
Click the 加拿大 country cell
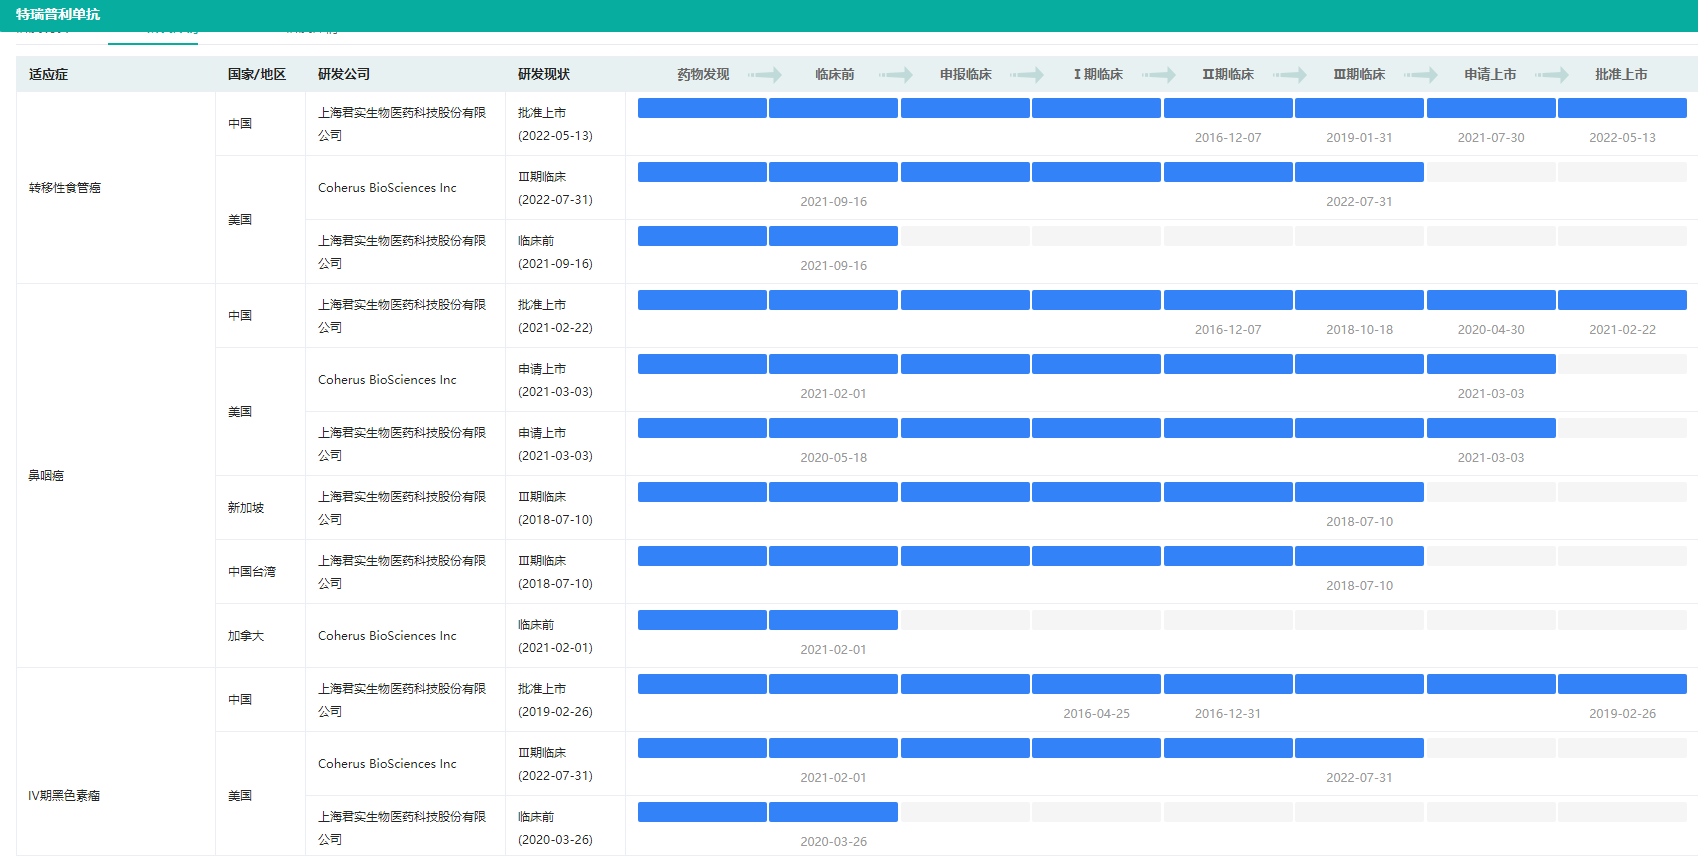[x=246, y=636]
